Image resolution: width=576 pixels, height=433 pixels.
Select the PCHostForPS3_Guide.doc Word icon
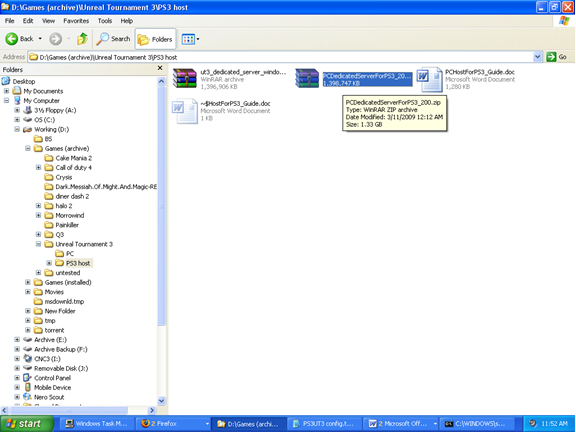tap(429, 79)
